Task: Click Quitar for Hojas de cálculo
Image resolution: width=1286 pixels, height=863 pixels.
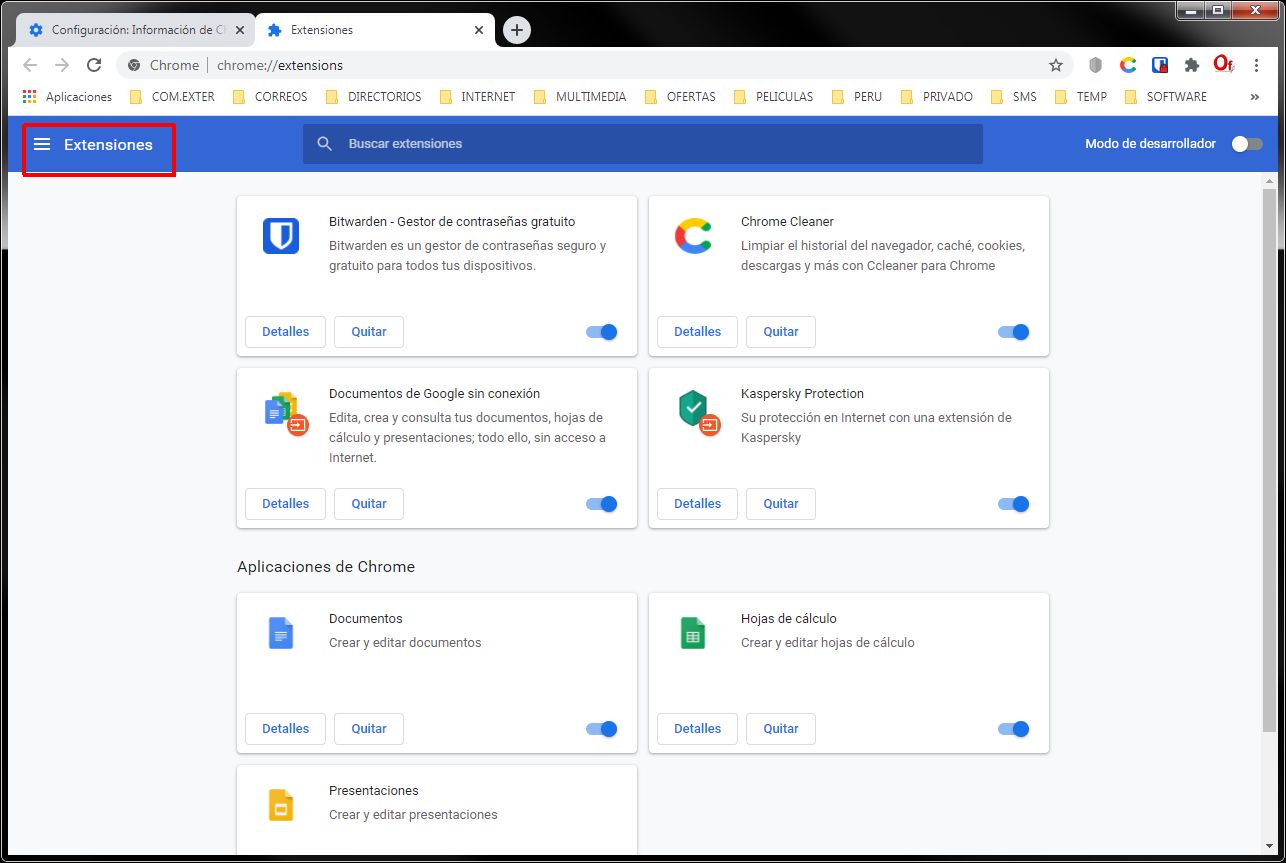Action: tap(781, 729)
